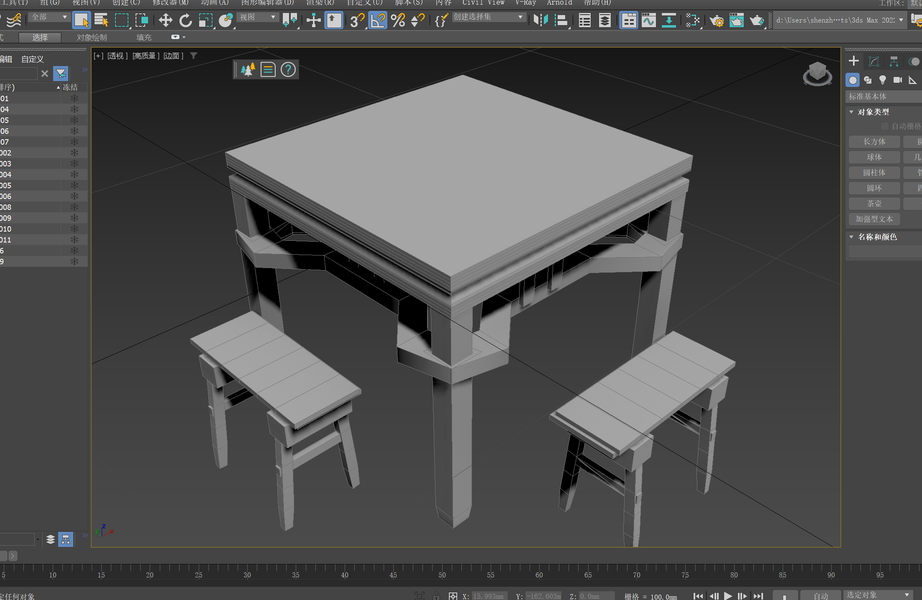Click Select and Manipulate icon
The width and height of the screenshot is (922, 600).
[x=313, y=21]
